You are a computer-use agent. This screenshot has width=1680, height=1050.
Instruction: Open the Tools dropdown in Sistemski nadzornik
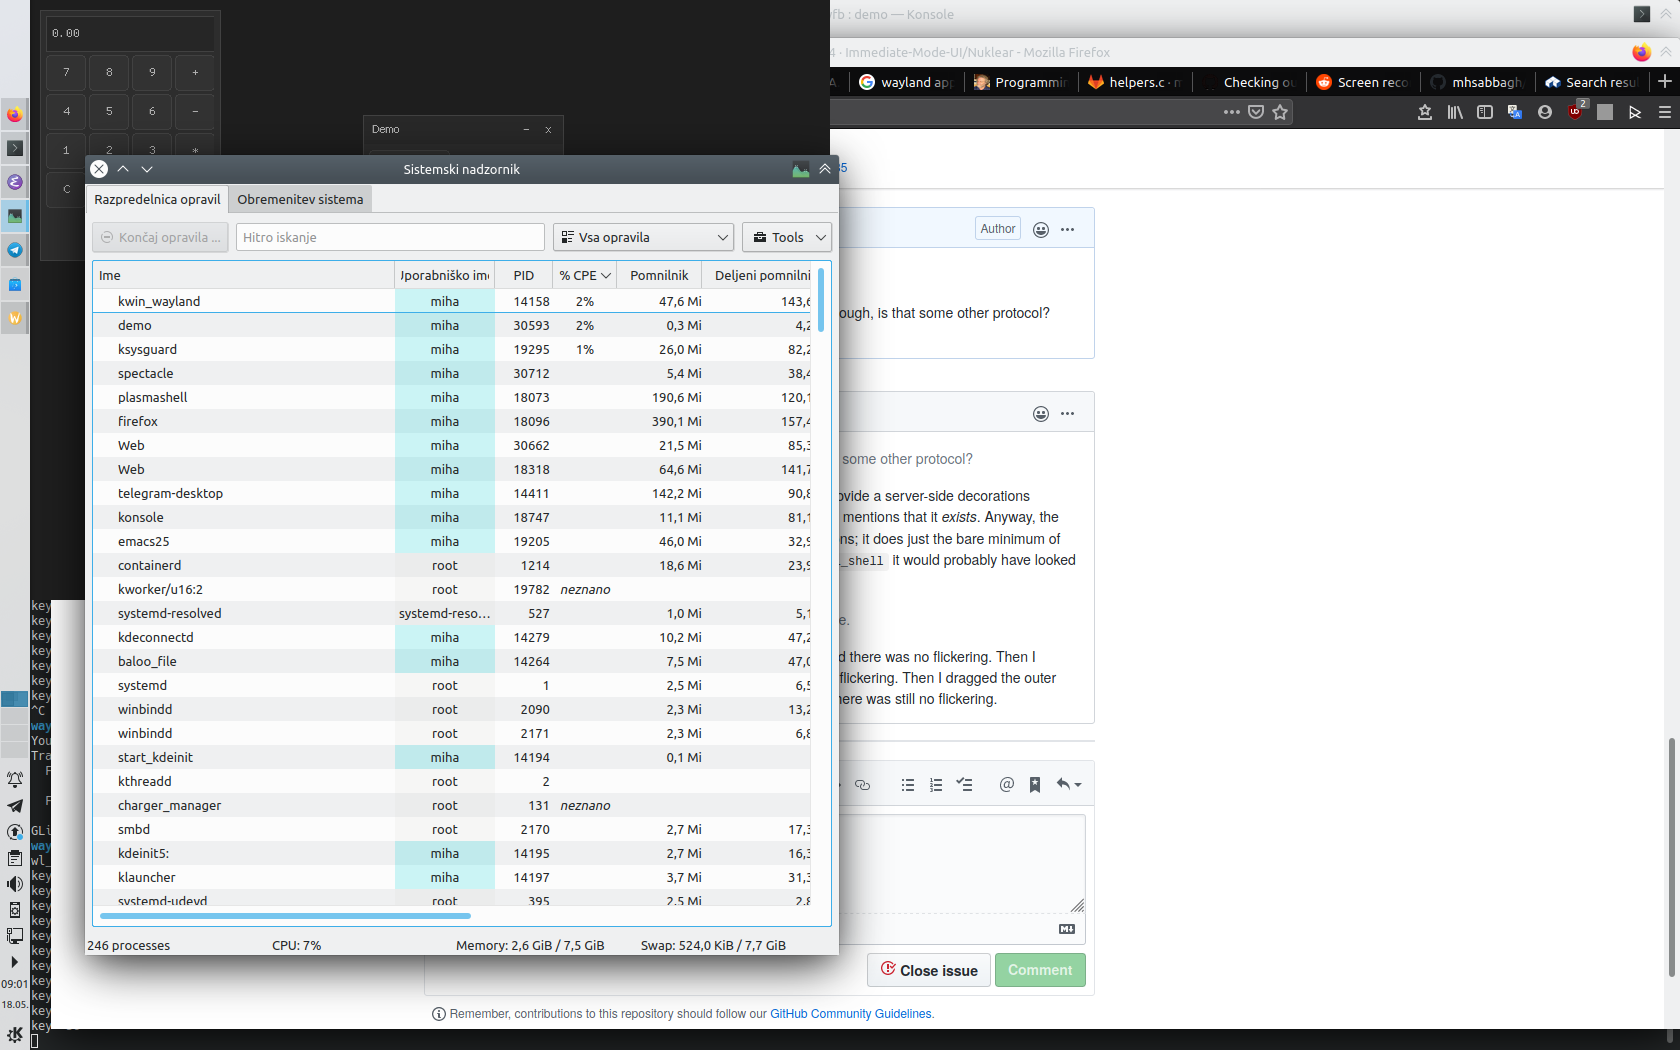tap(786, 237)
